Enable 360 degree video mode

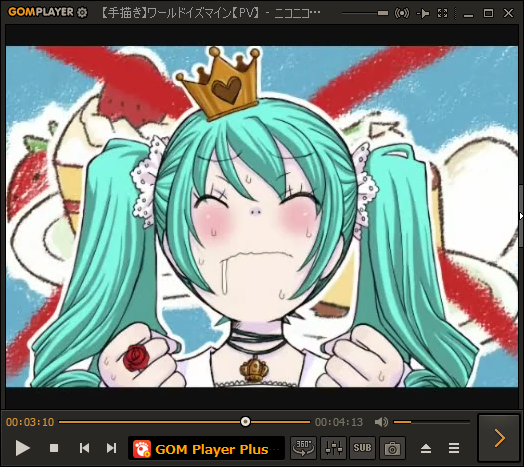303,448
